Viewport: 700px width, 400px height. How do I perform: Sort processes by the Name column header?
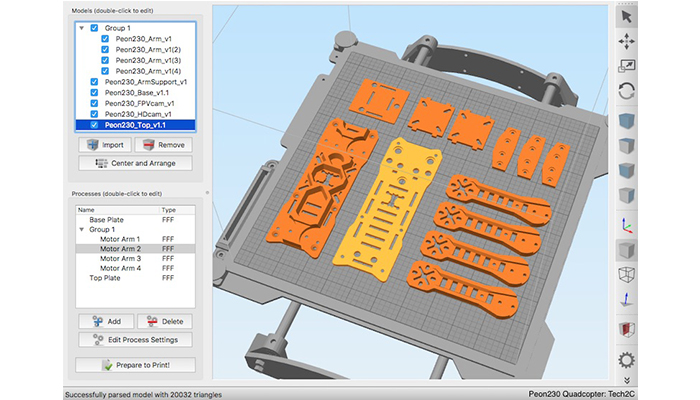[x=117, y=210]
